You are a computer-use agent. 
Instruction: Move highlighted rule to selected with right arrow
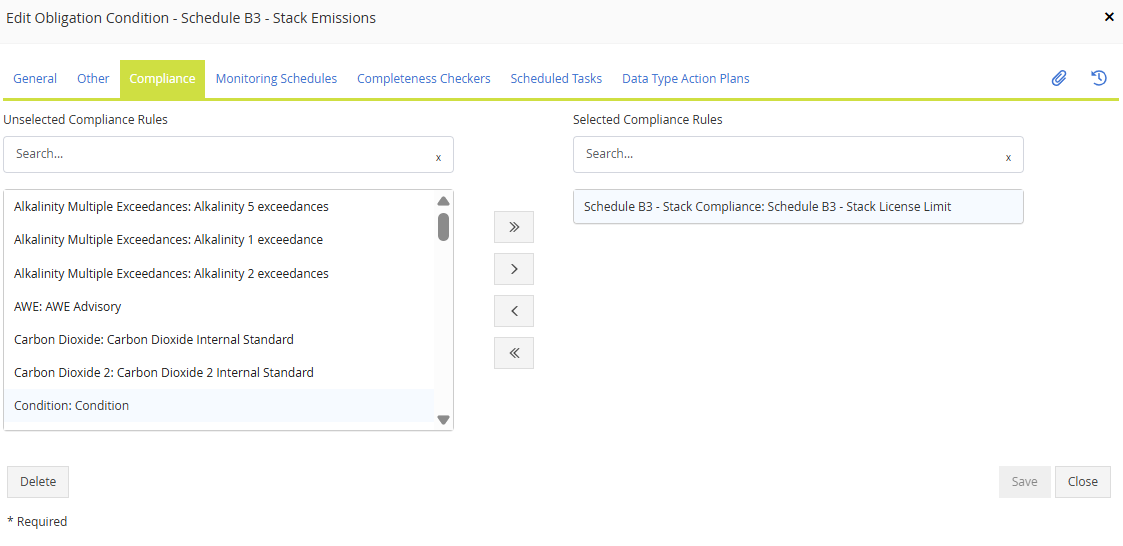pyautogui.click(x=514, y=269)
